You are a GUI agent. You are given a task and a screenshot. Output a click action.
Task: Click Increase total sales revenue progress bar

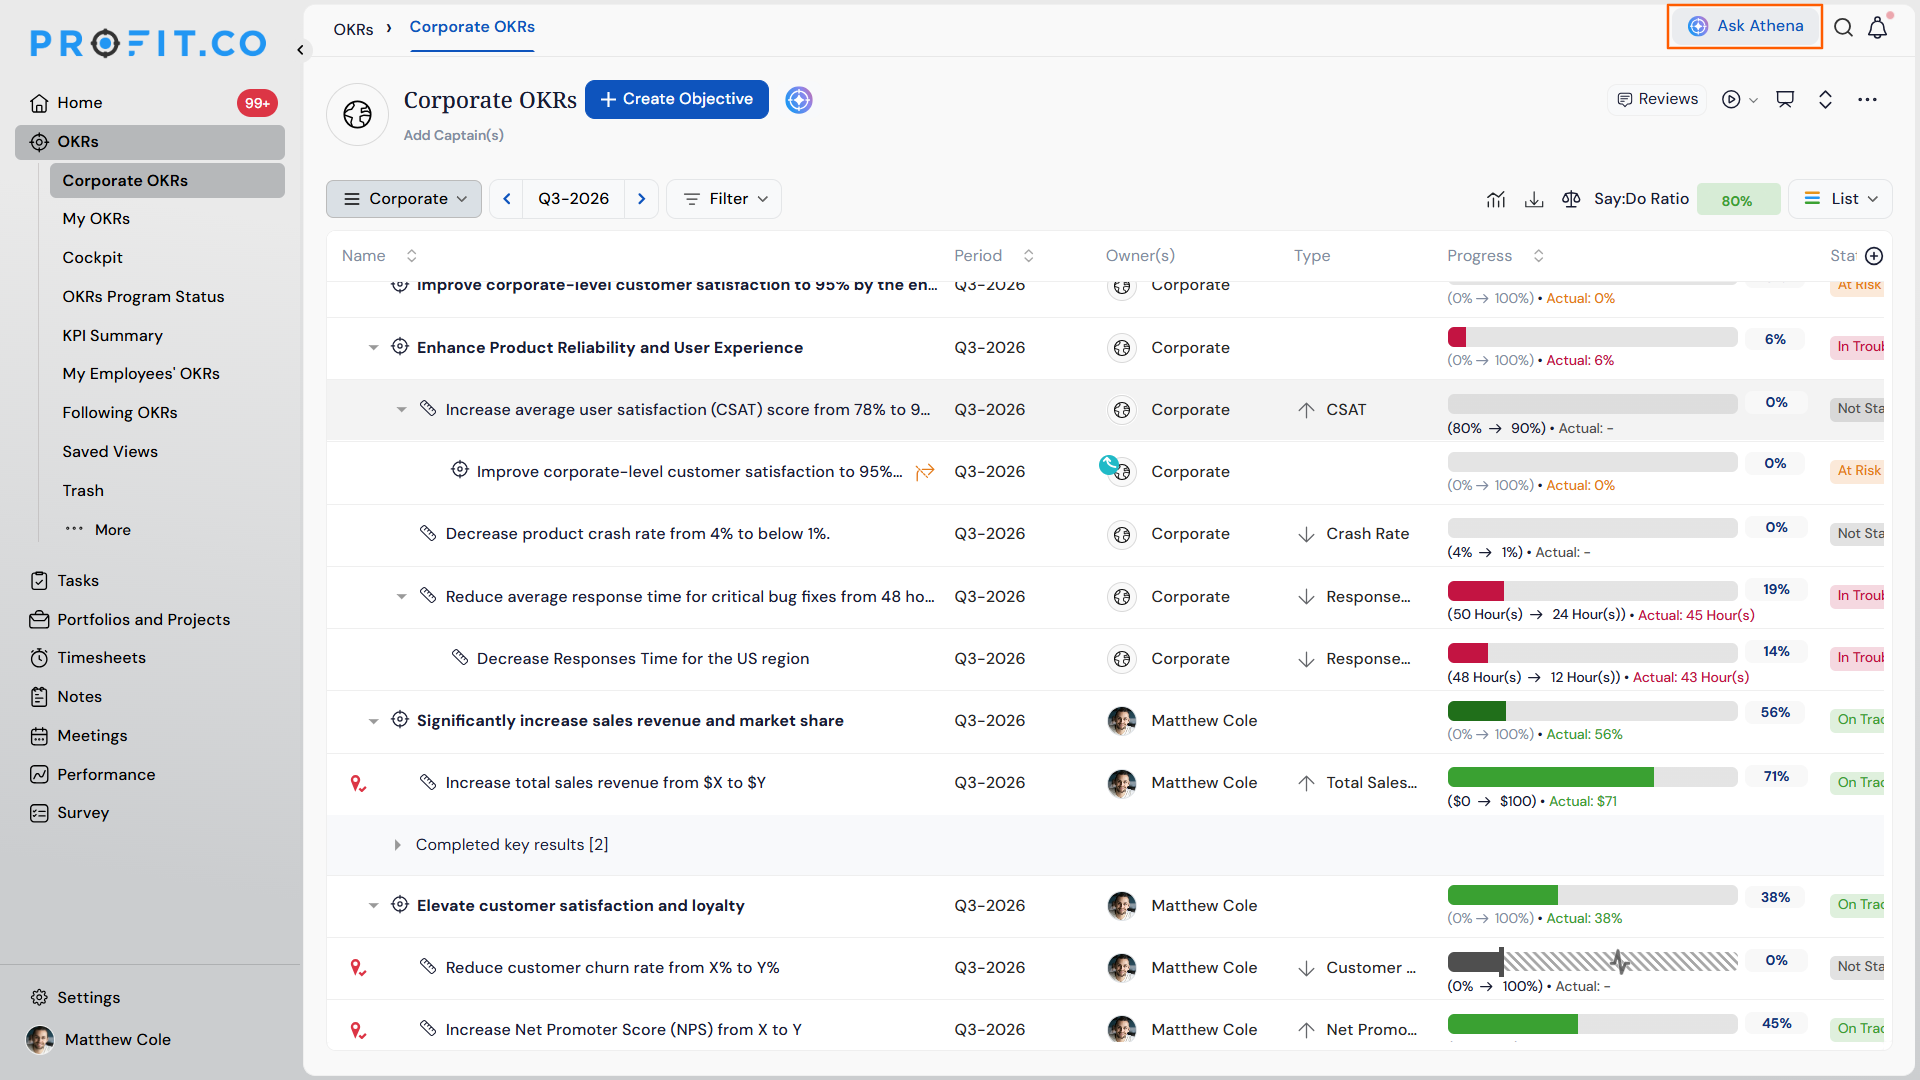click(1592, 777)
